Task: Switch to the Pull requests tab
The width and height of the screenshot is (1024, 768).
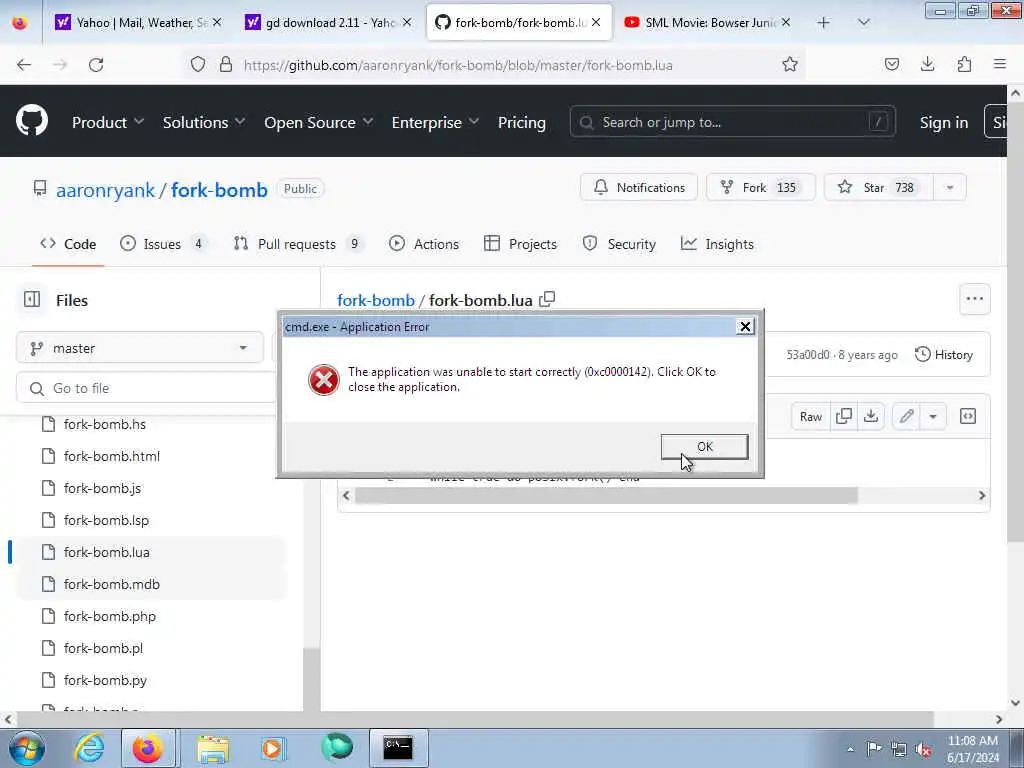Action: point(297,244)
